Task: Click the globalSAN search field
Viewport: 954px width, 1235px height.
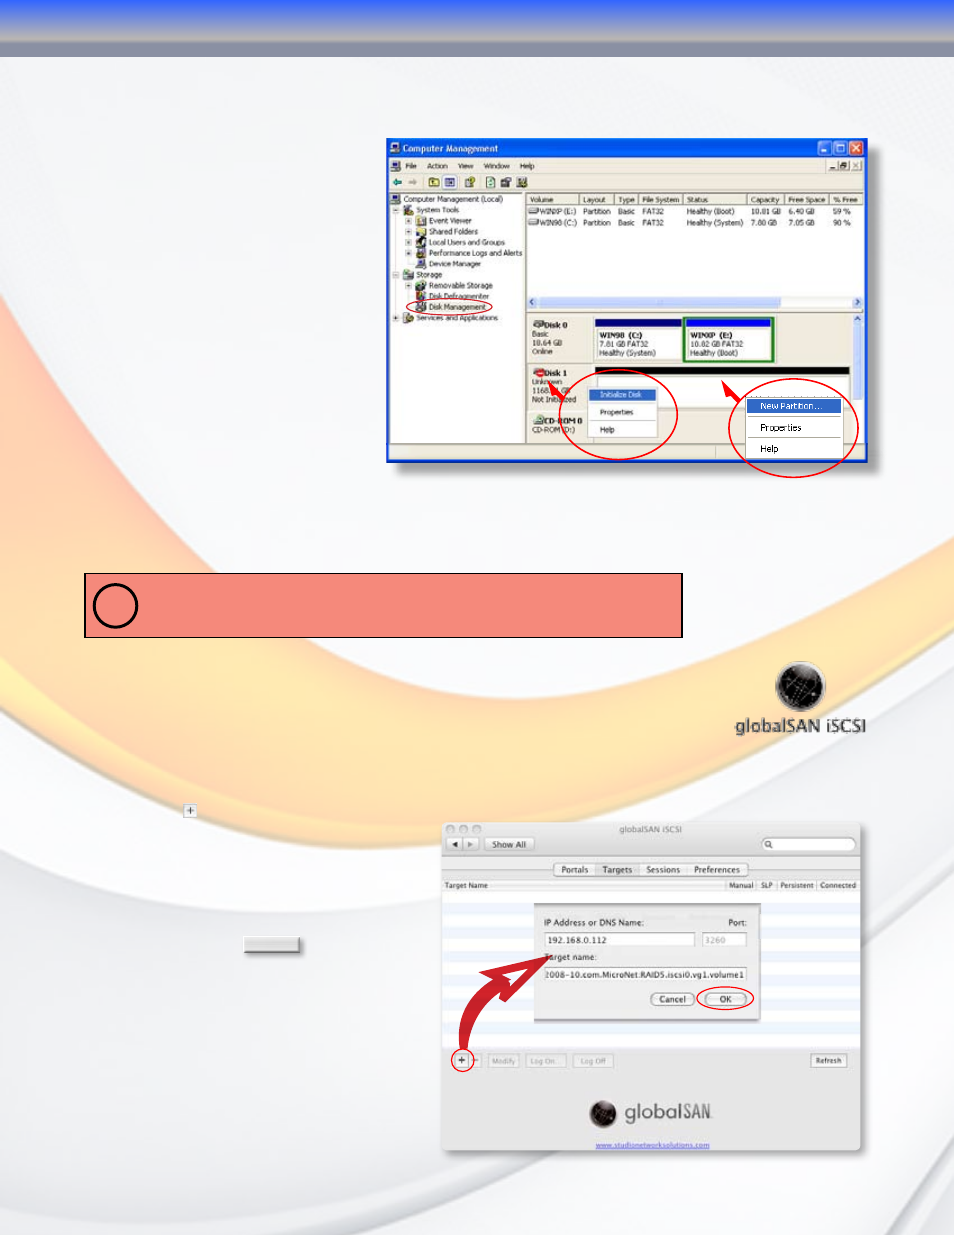Action: coord(808,844)
